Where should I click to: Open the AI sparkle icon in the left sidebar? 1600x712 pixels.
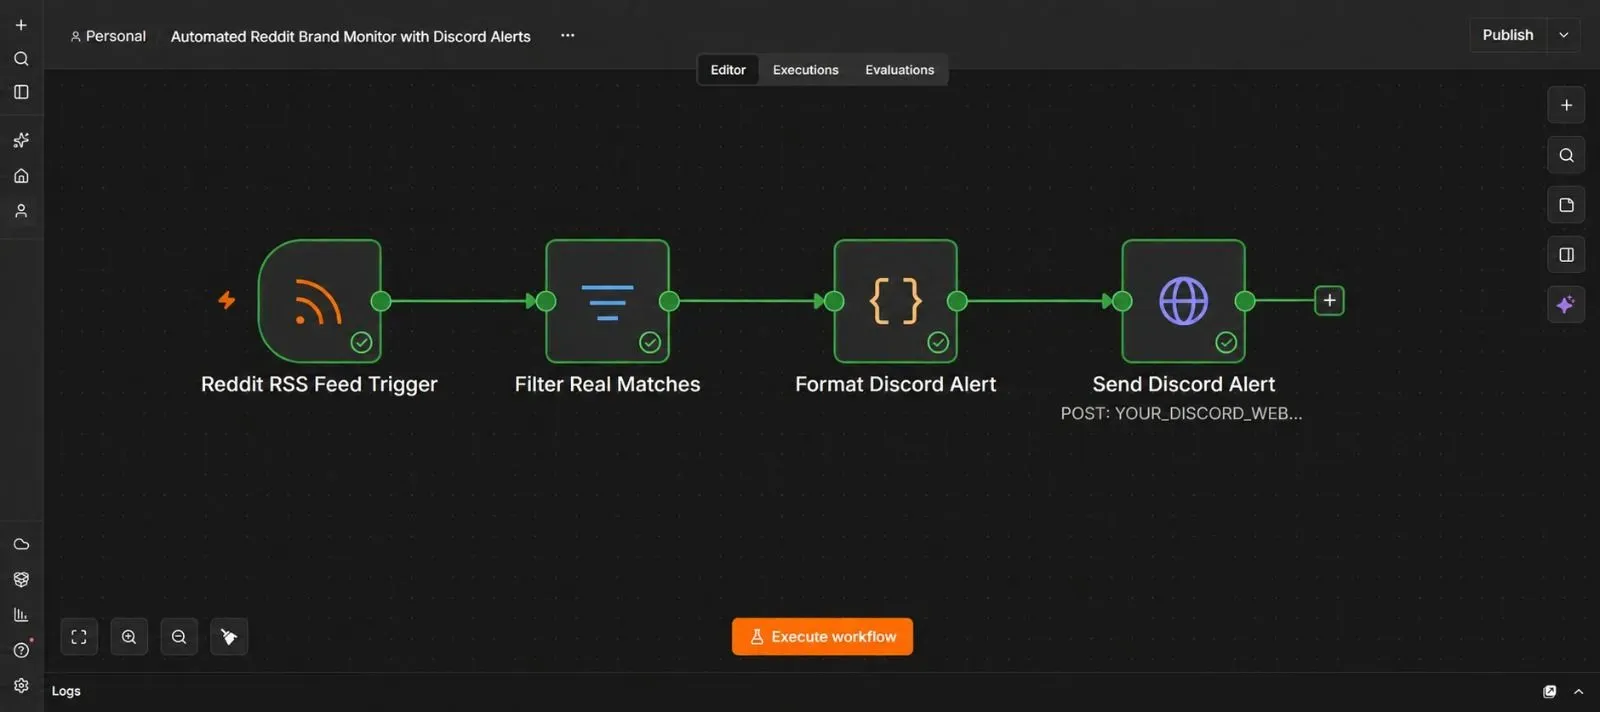click(21, 140)
